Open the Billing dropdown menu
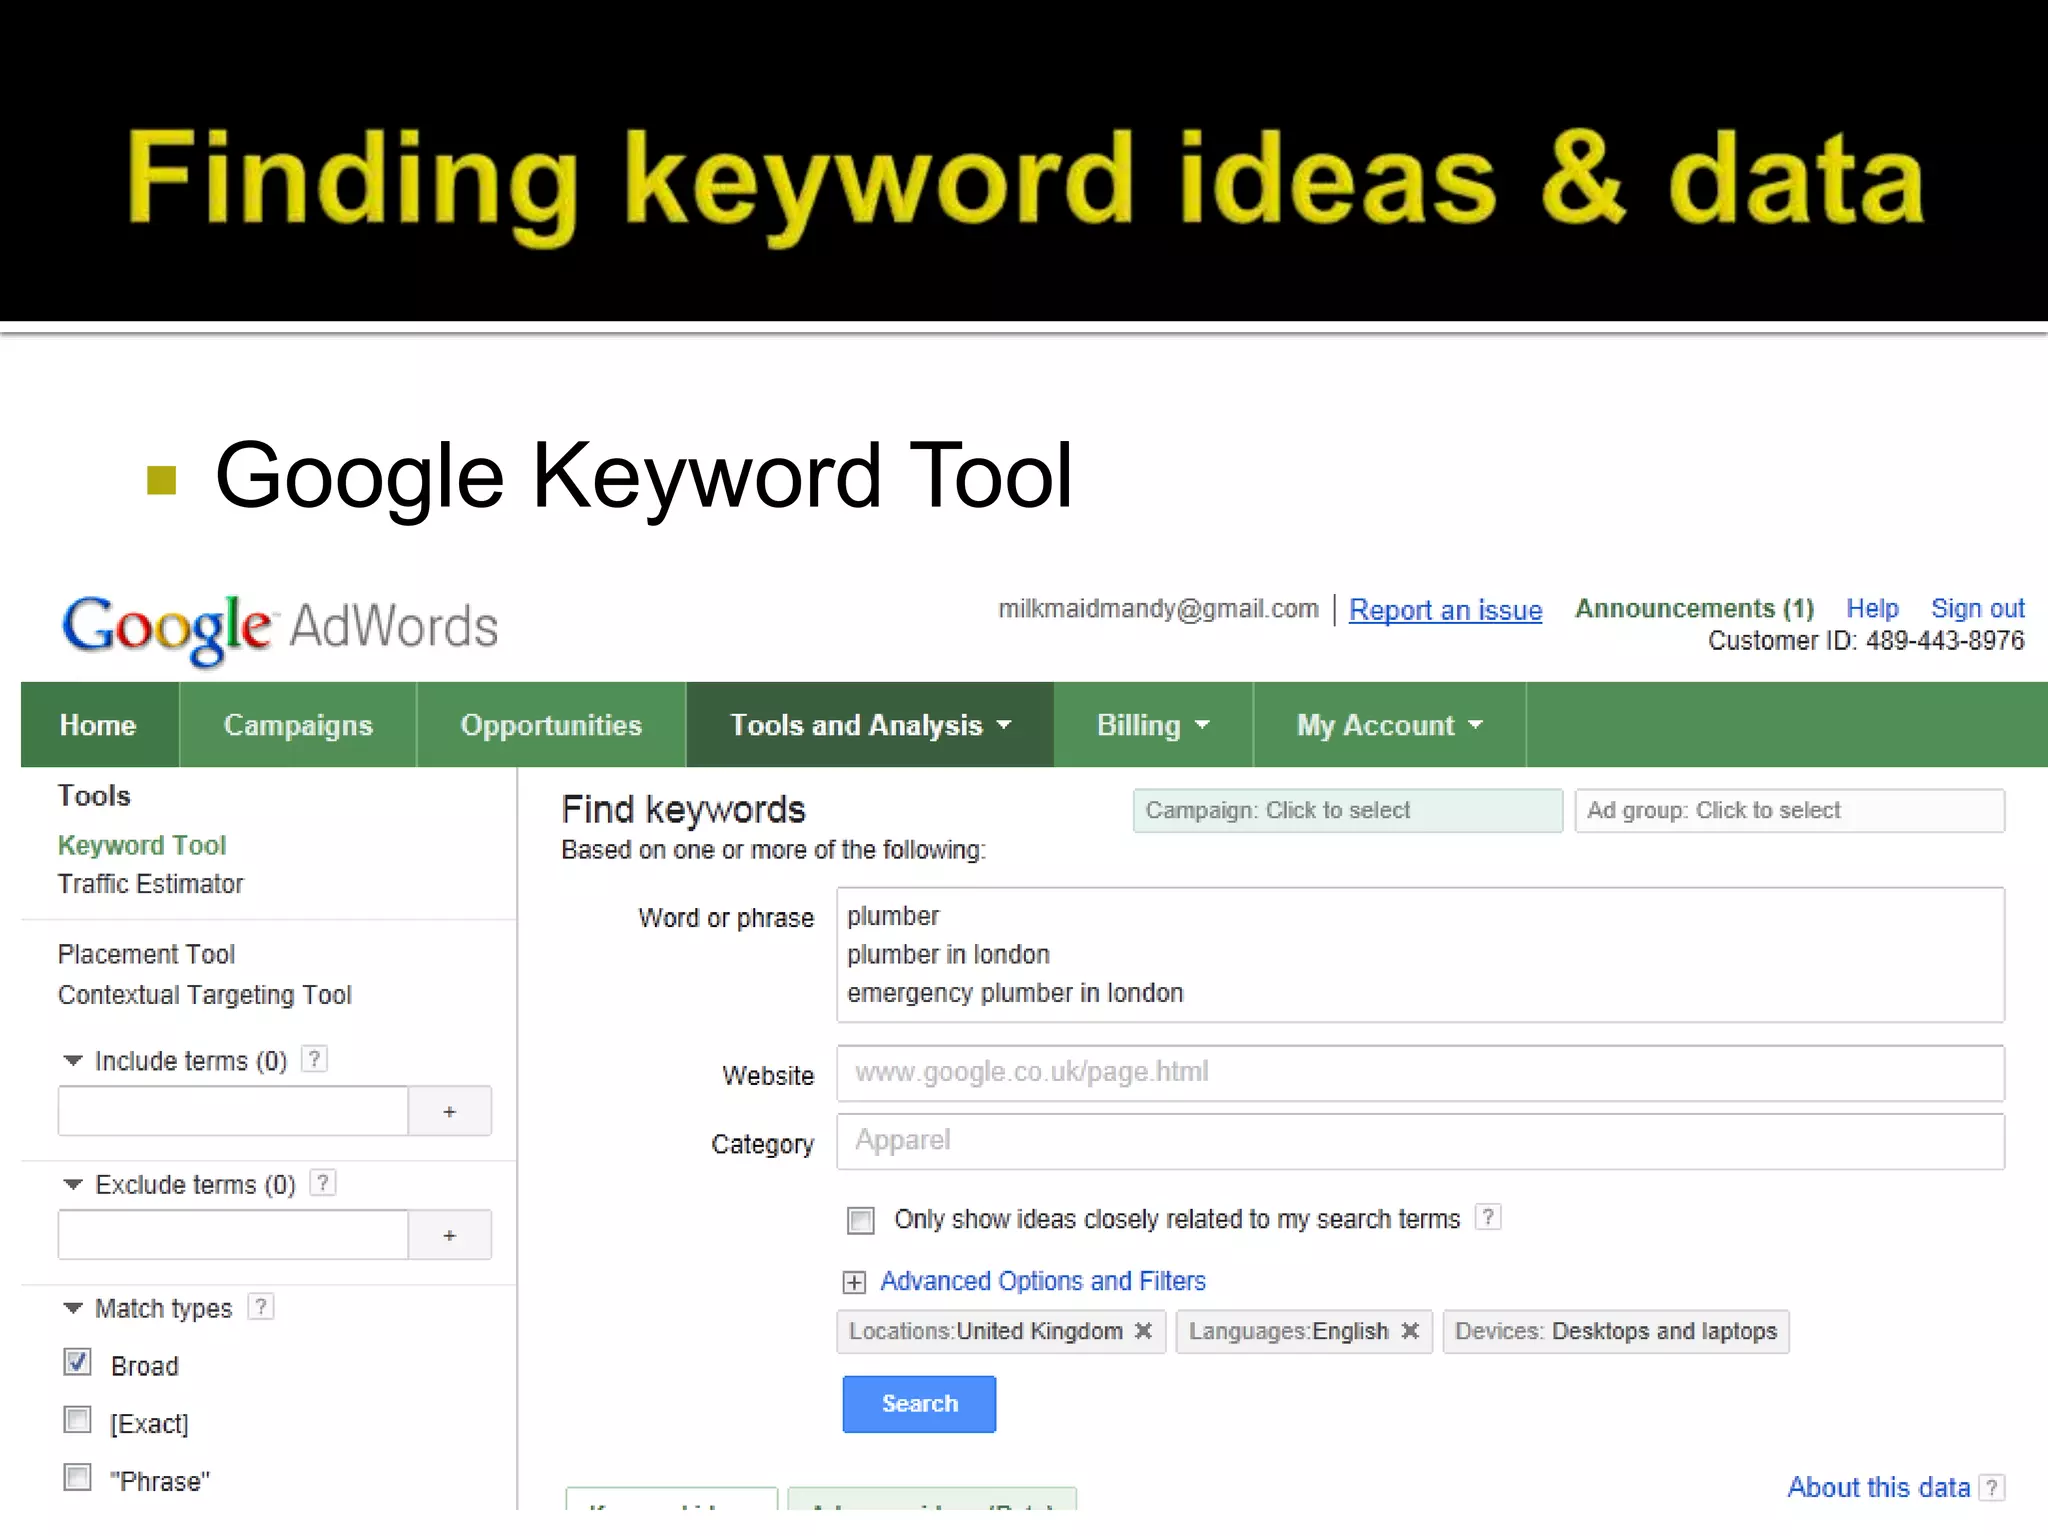The width and height of the screenshot is (2048, 1536). pos(1153,725)
